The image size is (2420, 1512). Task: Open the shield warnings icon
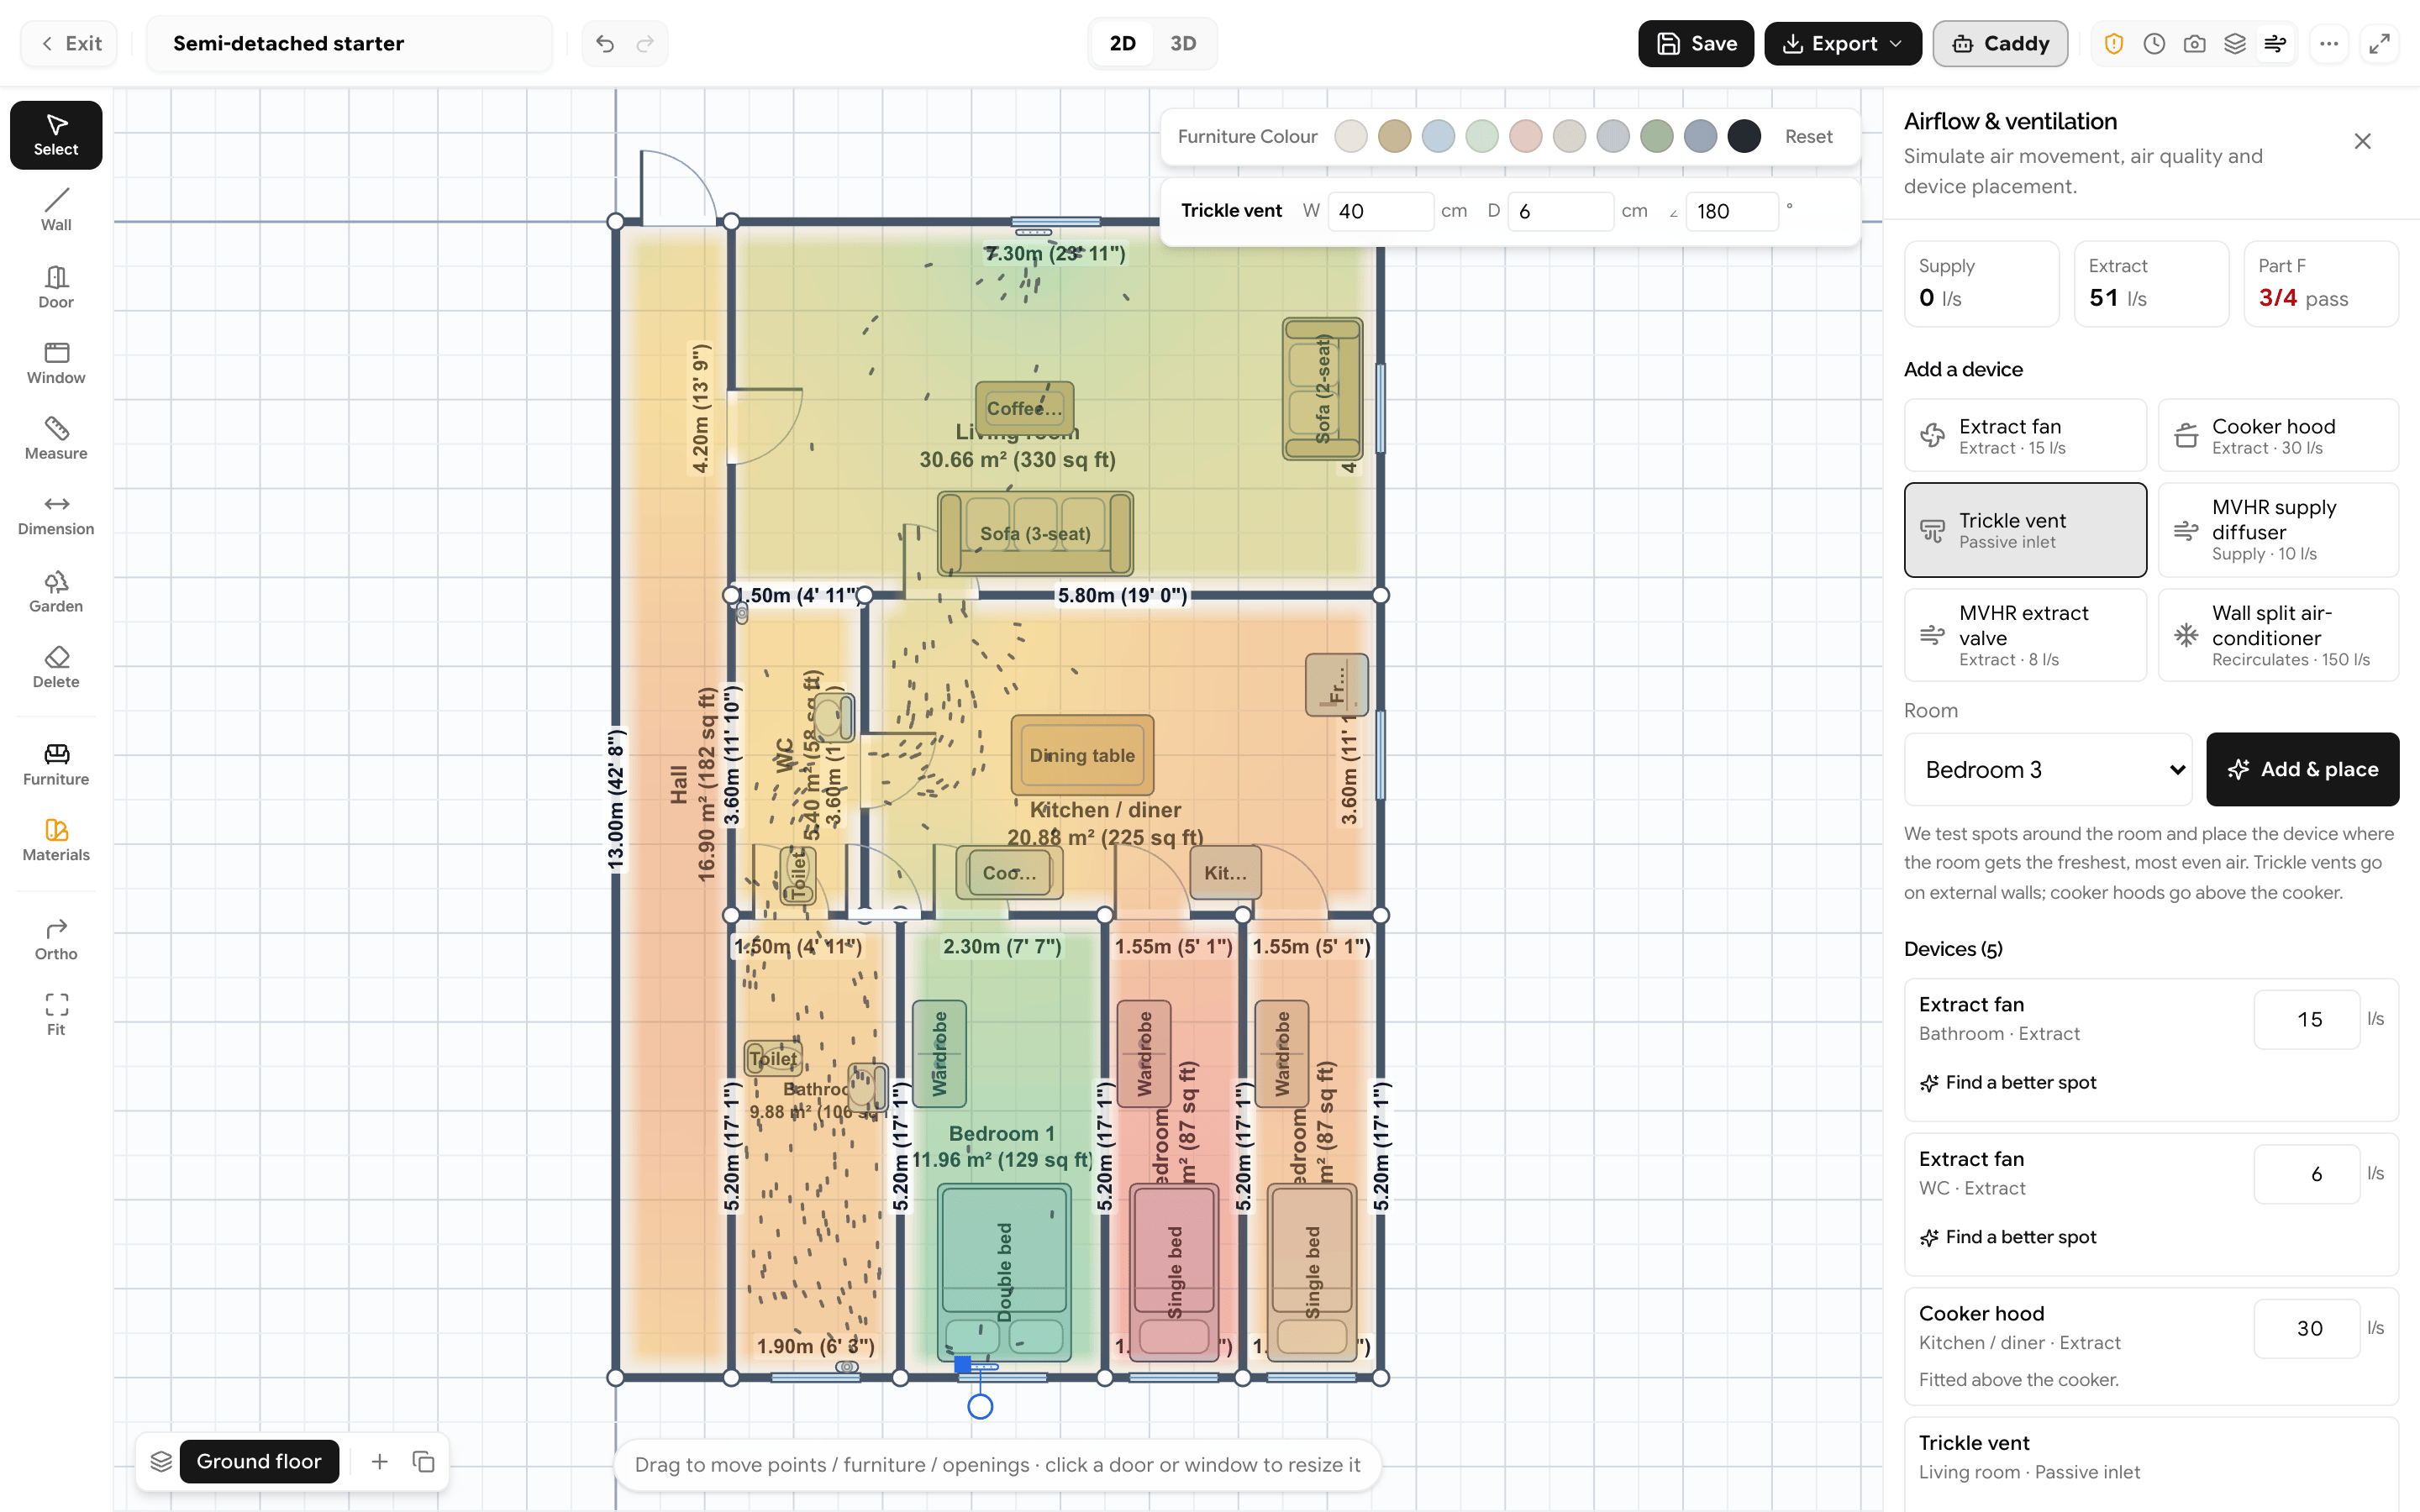tap(2114, 43)
